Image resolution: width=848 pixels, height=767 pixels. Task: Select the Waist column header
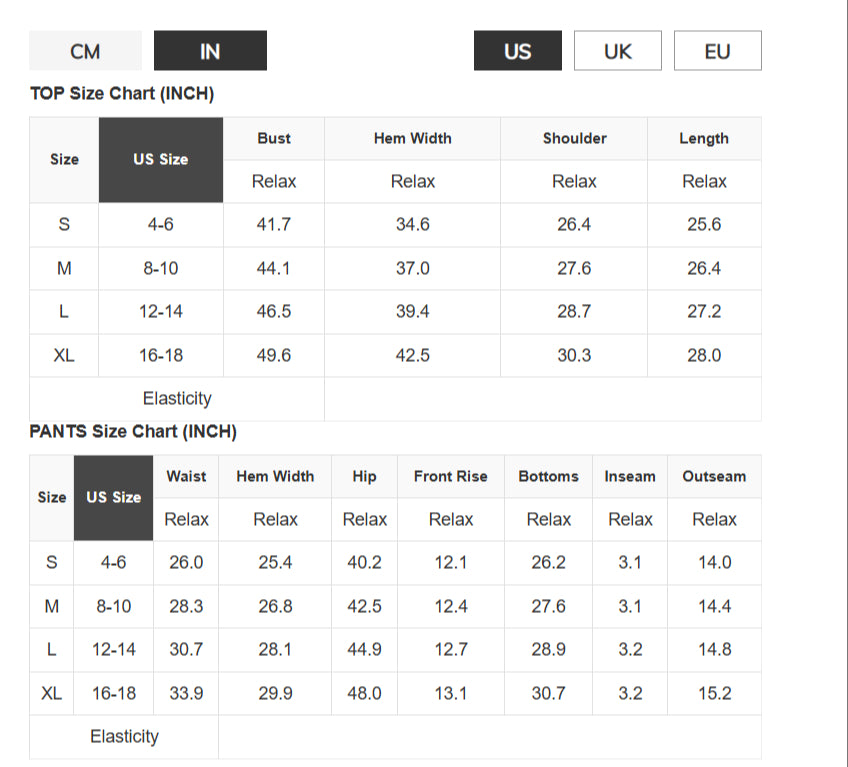click(x=186, y=477)
